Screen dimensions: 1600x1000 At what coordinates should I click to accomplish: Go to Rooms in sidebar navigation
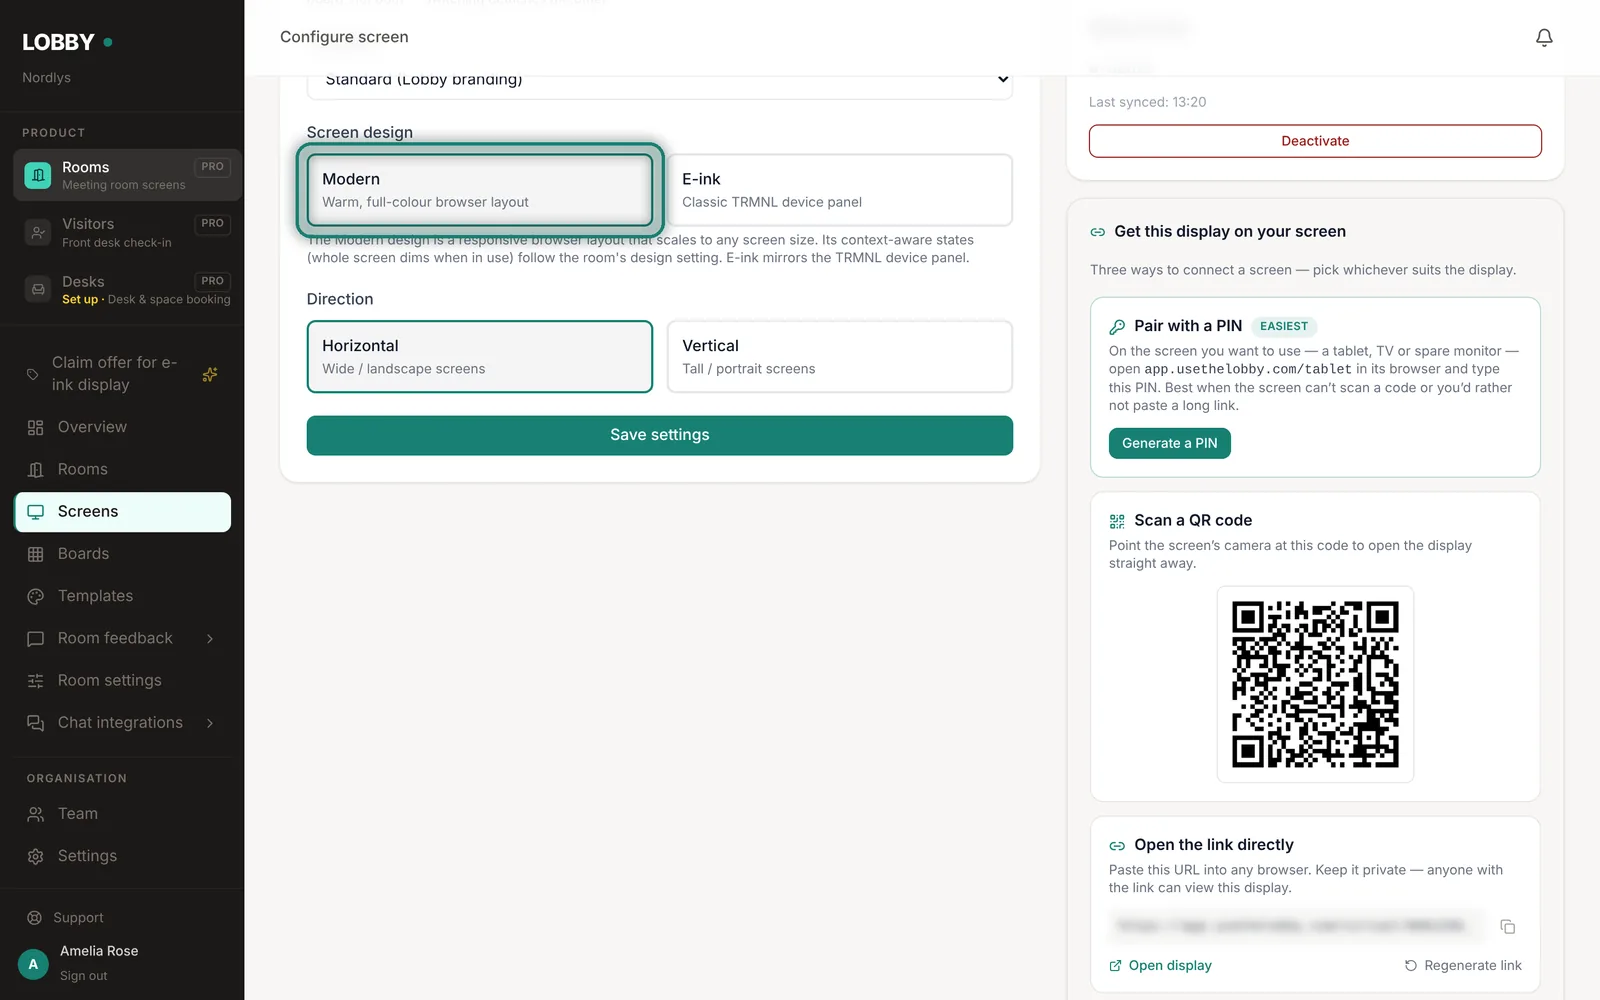[122, 469]
